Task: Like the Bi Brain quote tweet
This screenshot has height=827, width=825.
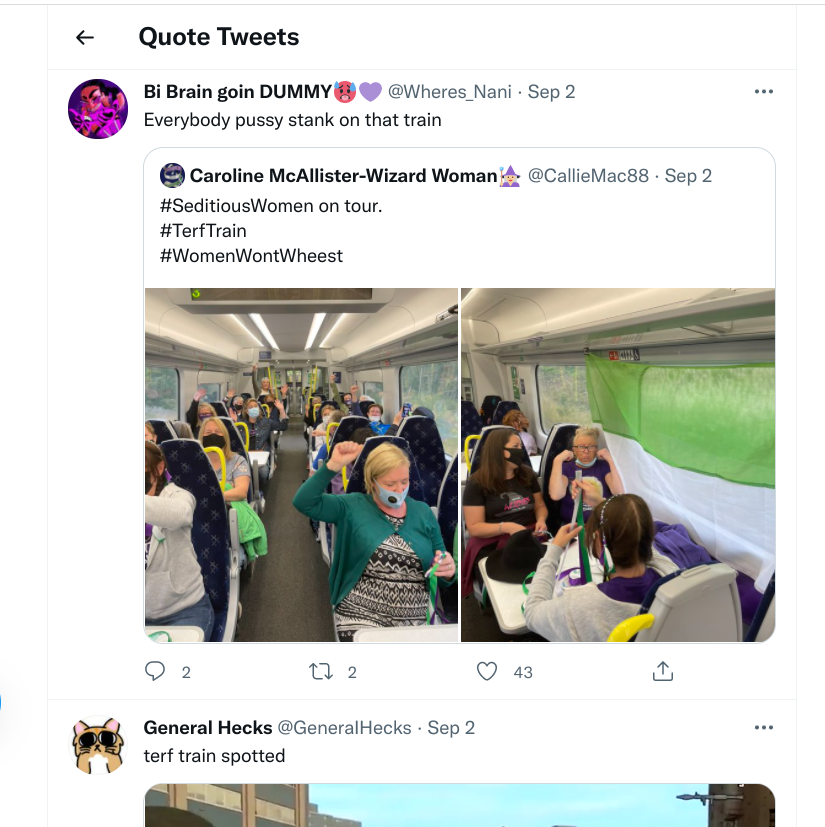Action: (x=487, y=672)
